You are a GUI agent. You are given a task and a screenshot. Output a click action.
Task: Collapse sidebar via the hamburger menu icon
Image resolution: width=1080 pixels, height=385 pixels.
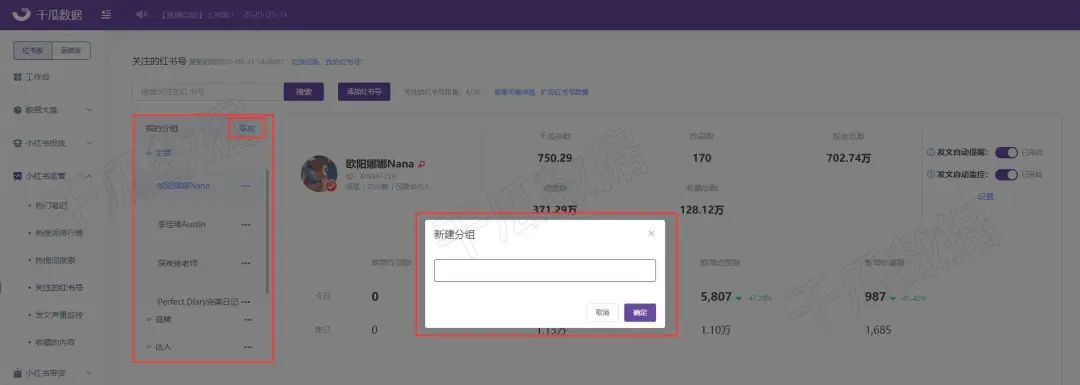[105, 14]
